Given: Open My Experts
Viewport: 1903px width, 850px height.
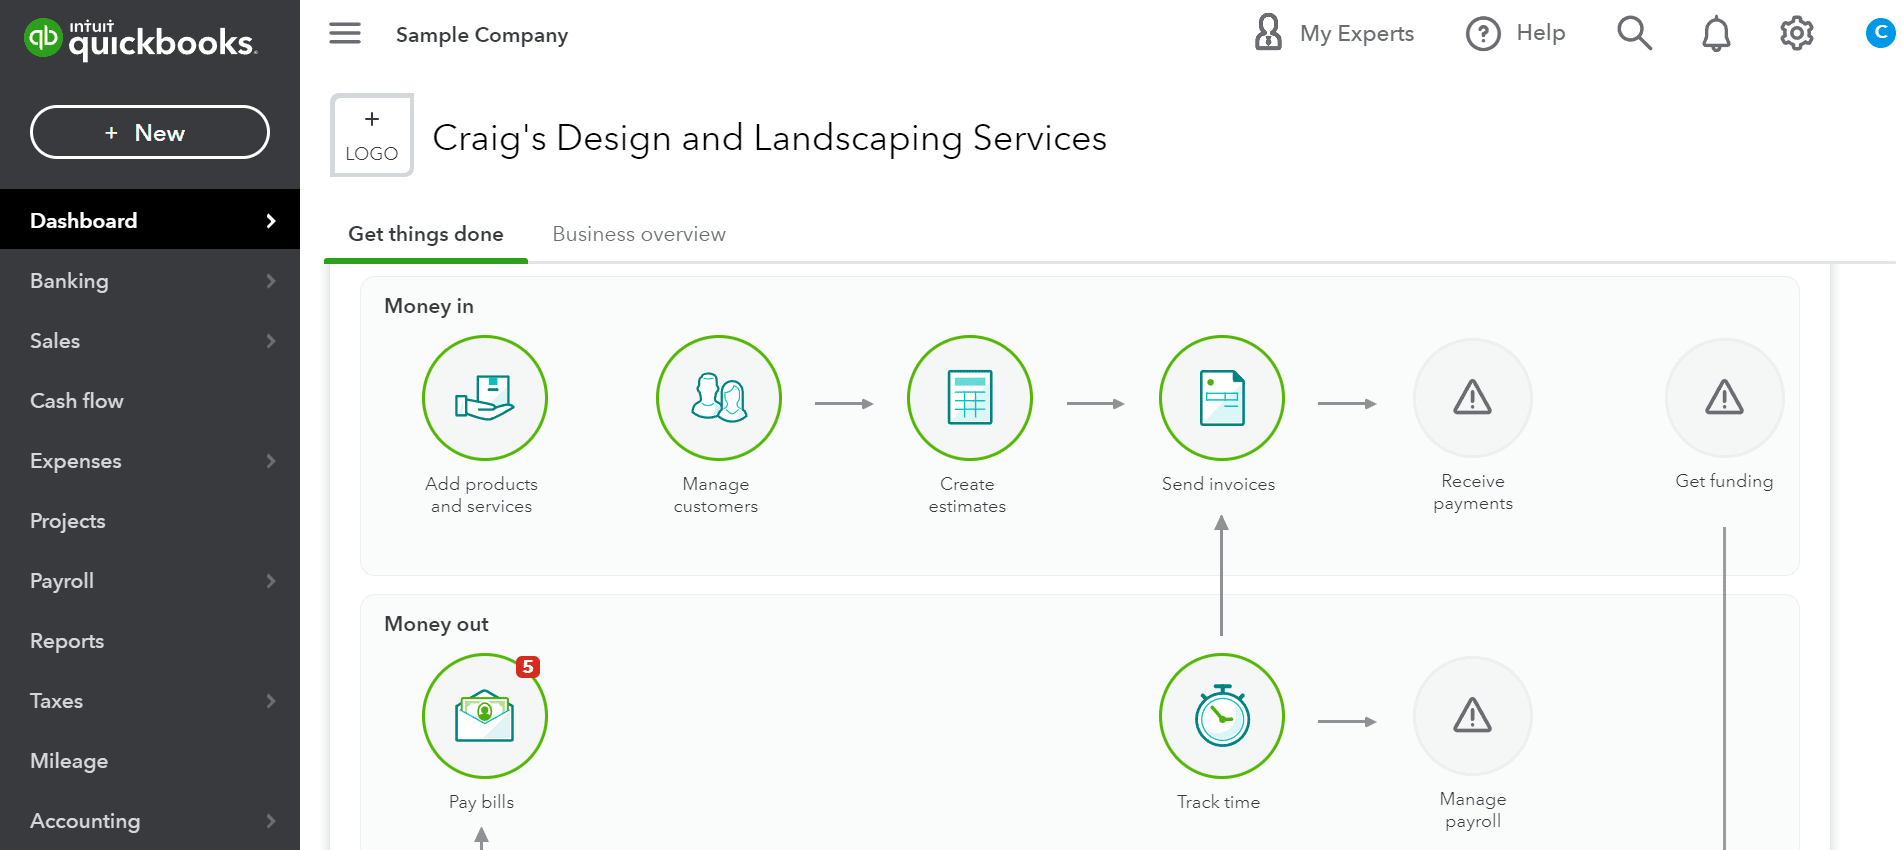Looking at the screenshot, I should pyautogui.click(x=1334, y=33).
